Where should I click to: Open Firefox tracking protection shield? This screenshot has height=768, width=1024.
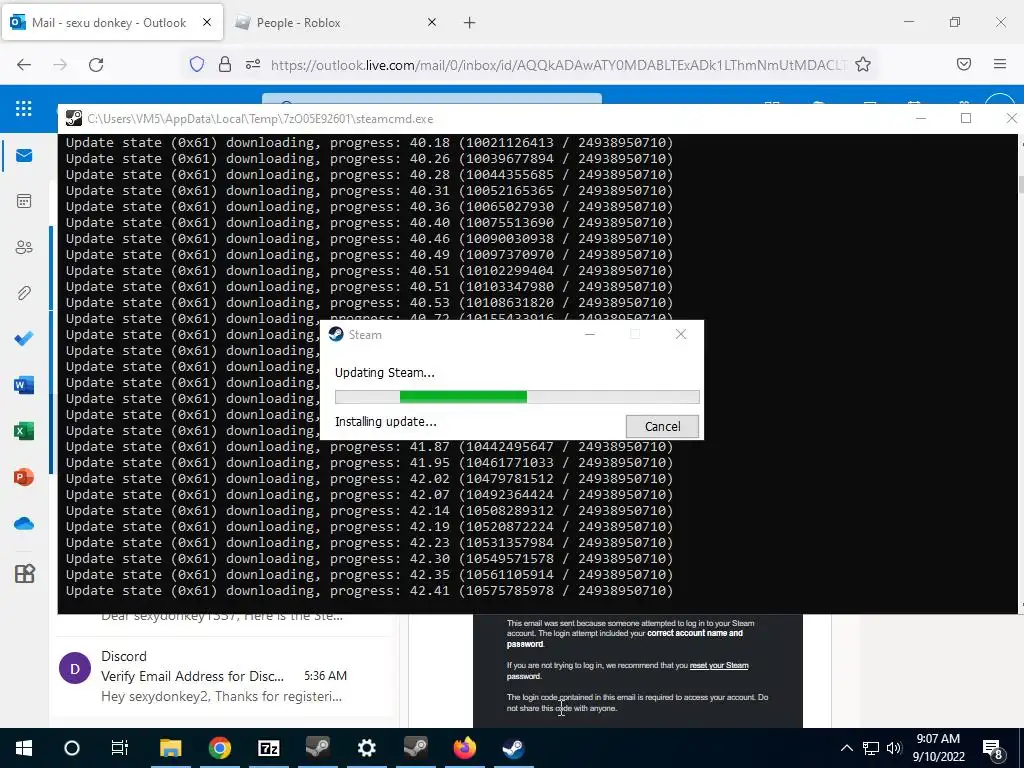pyautogui.click(x=197, y=64)
